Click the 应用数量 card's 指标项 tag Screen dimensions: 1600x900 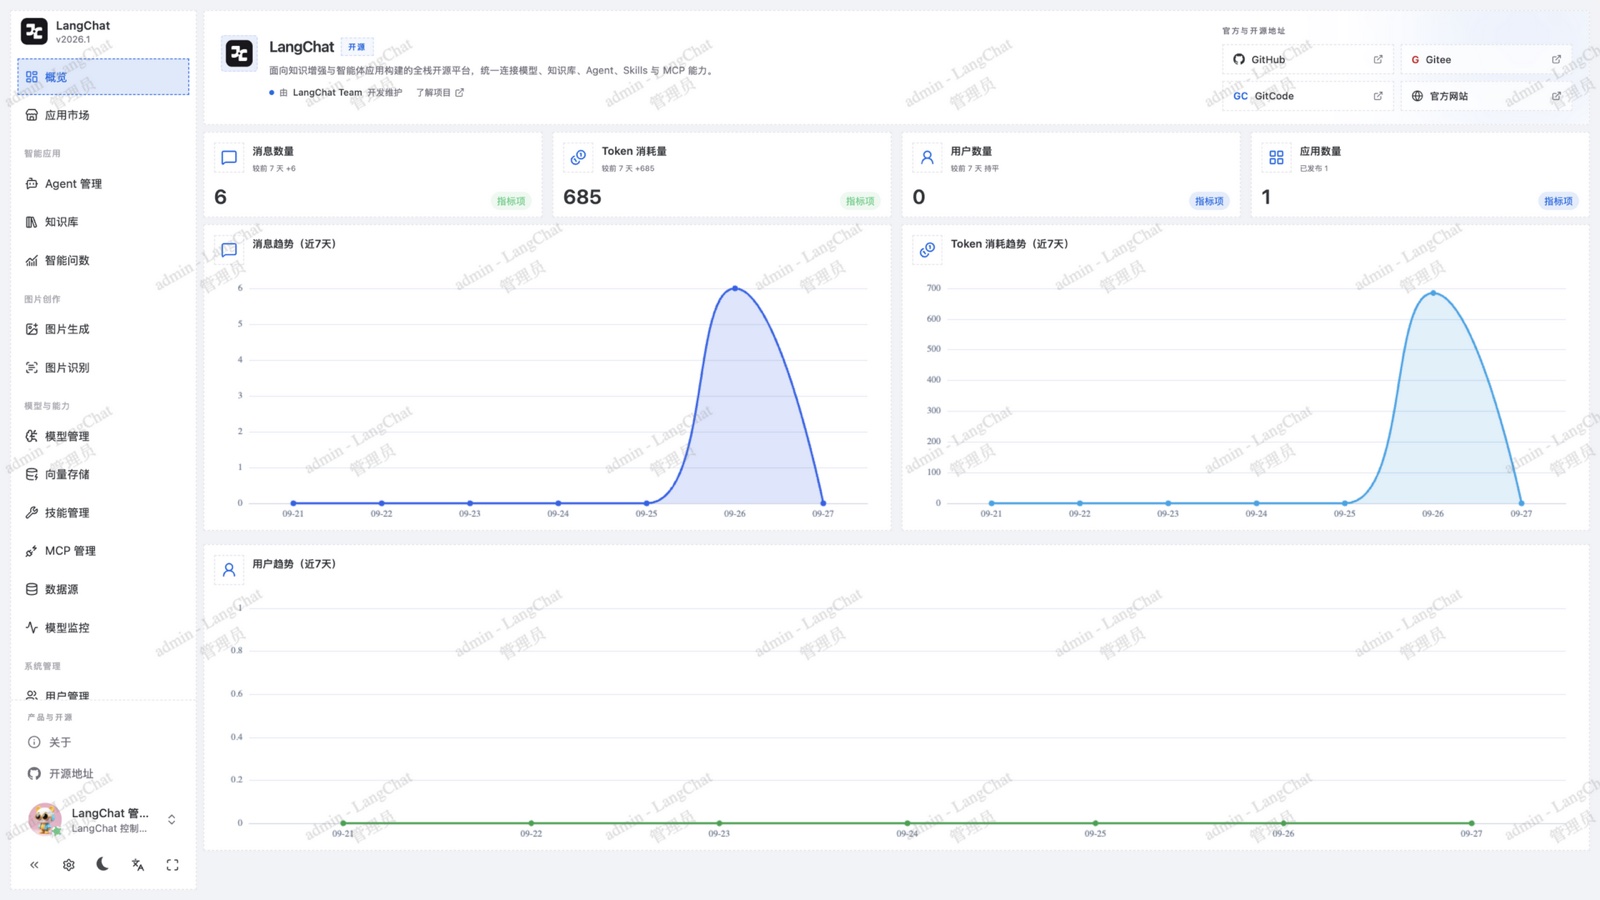(x=1558, y=201)
